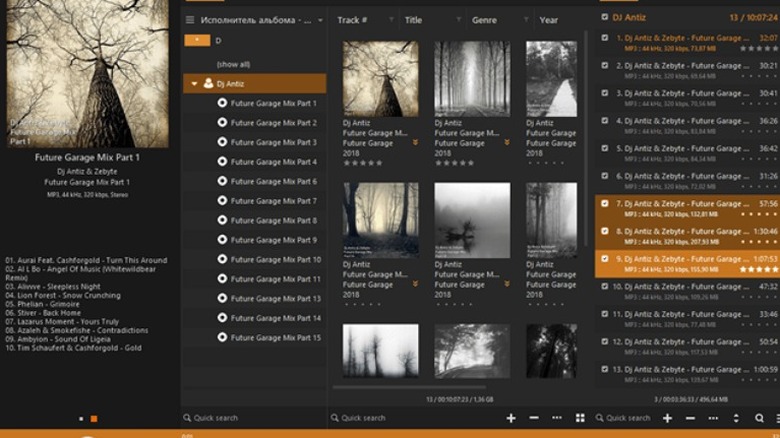Viewport: 780px width, 438px height.
Task: Click the (show all) link in artist list
Action: click(x=233, y=64)
